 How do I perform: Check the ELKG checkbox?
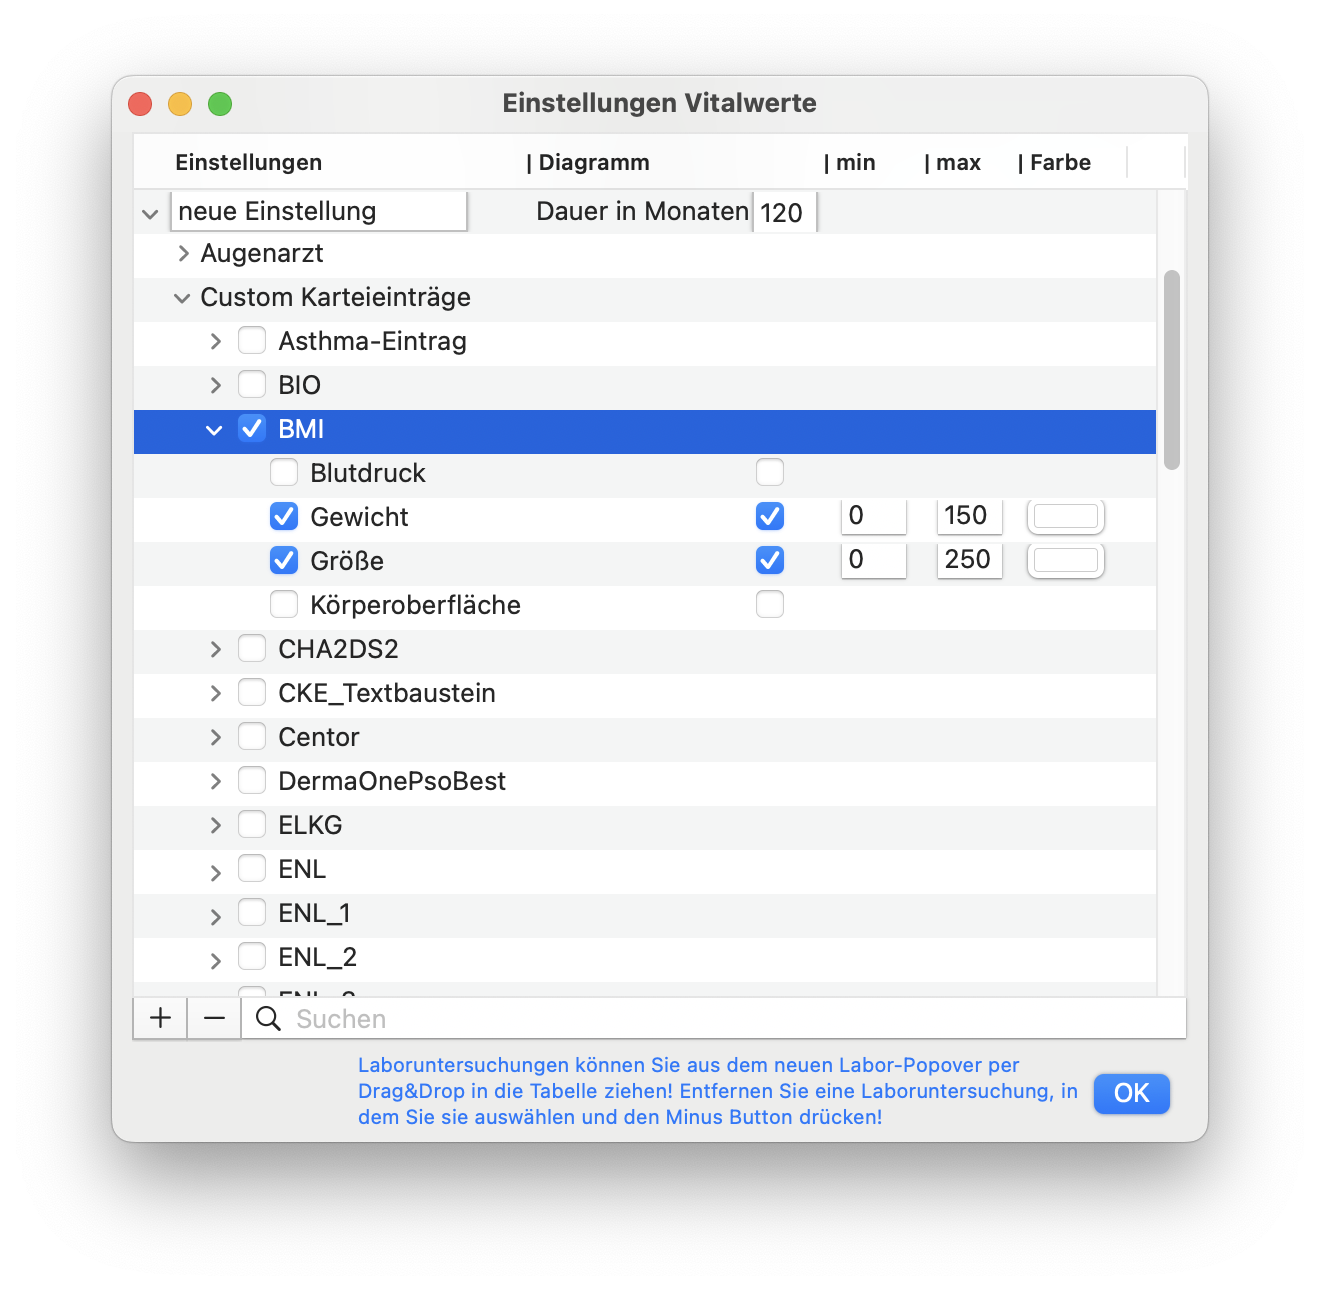(x=252, y=825)
